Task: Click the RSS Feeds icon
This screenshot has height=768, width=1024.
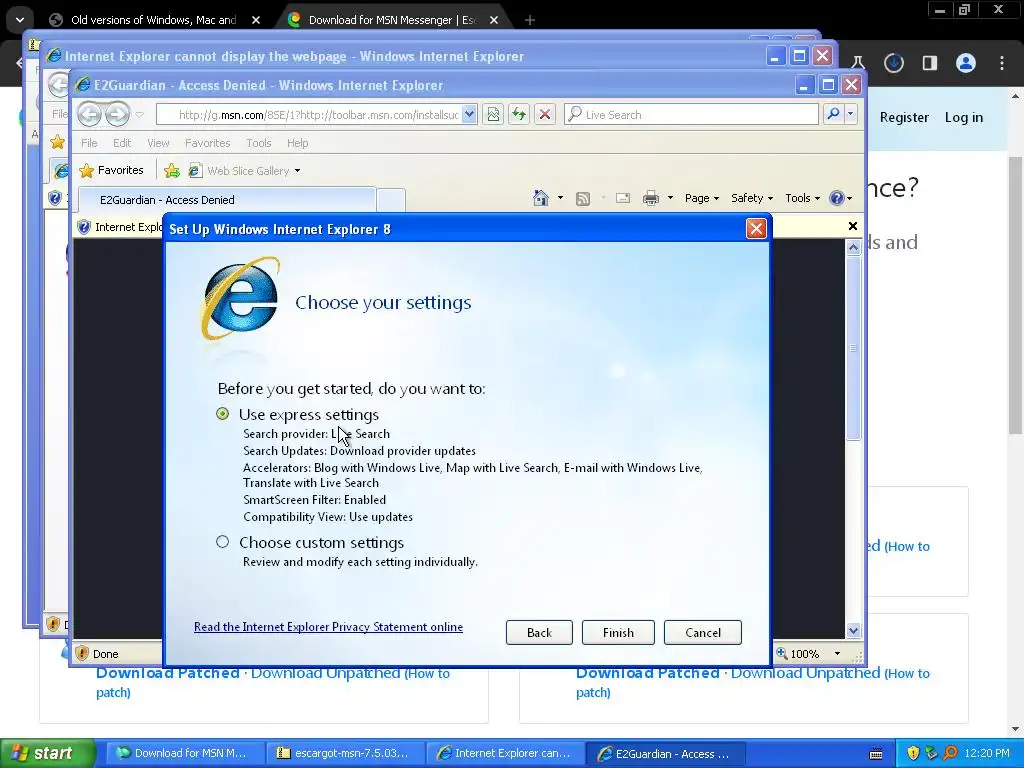Action: (583, 199)
